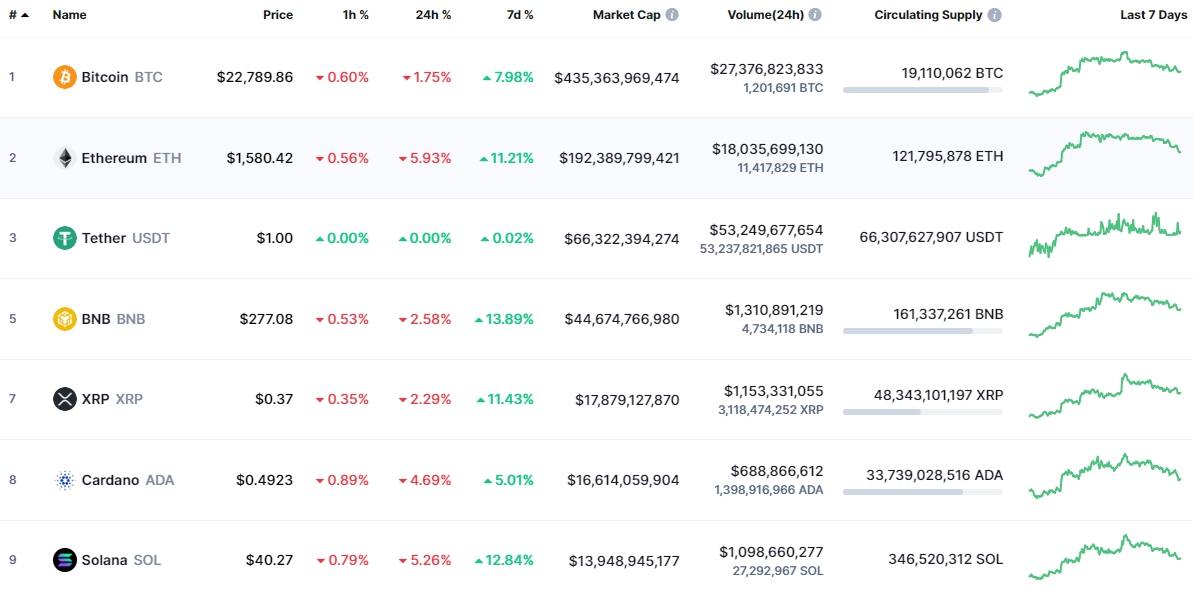Click Solana price $40.27
1193x592 pixels.
(x=269, y=560)
